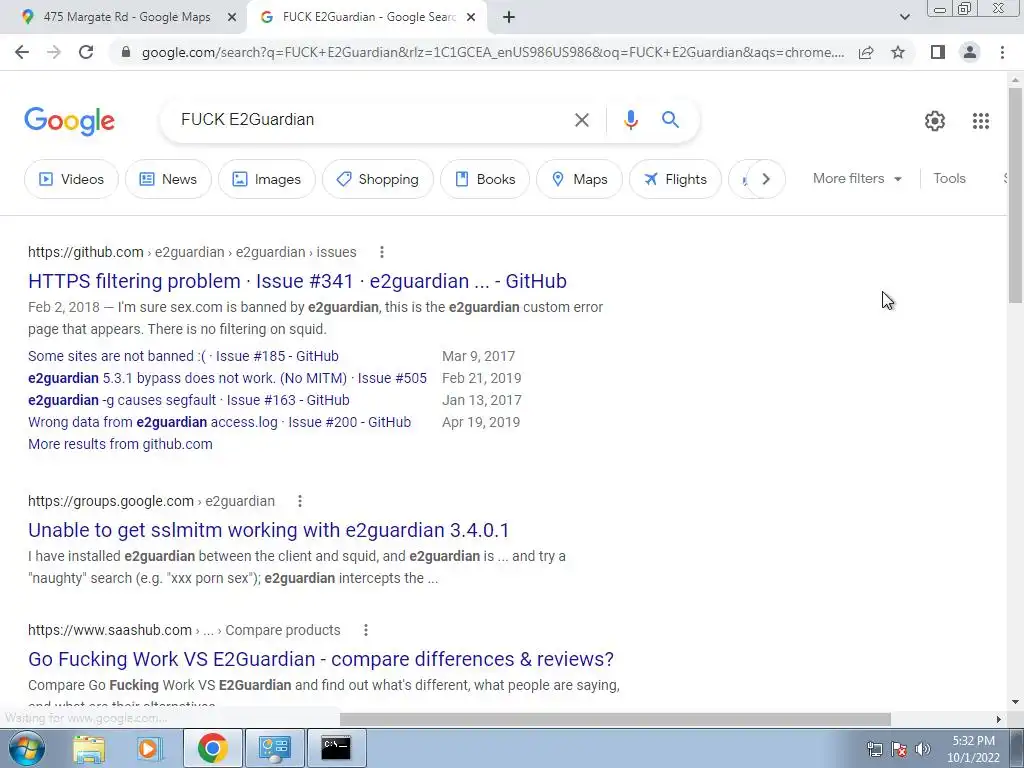Click More results from github.com
Image resolution: width=1024 pixels, height=768 pixels.
point(120,444)
